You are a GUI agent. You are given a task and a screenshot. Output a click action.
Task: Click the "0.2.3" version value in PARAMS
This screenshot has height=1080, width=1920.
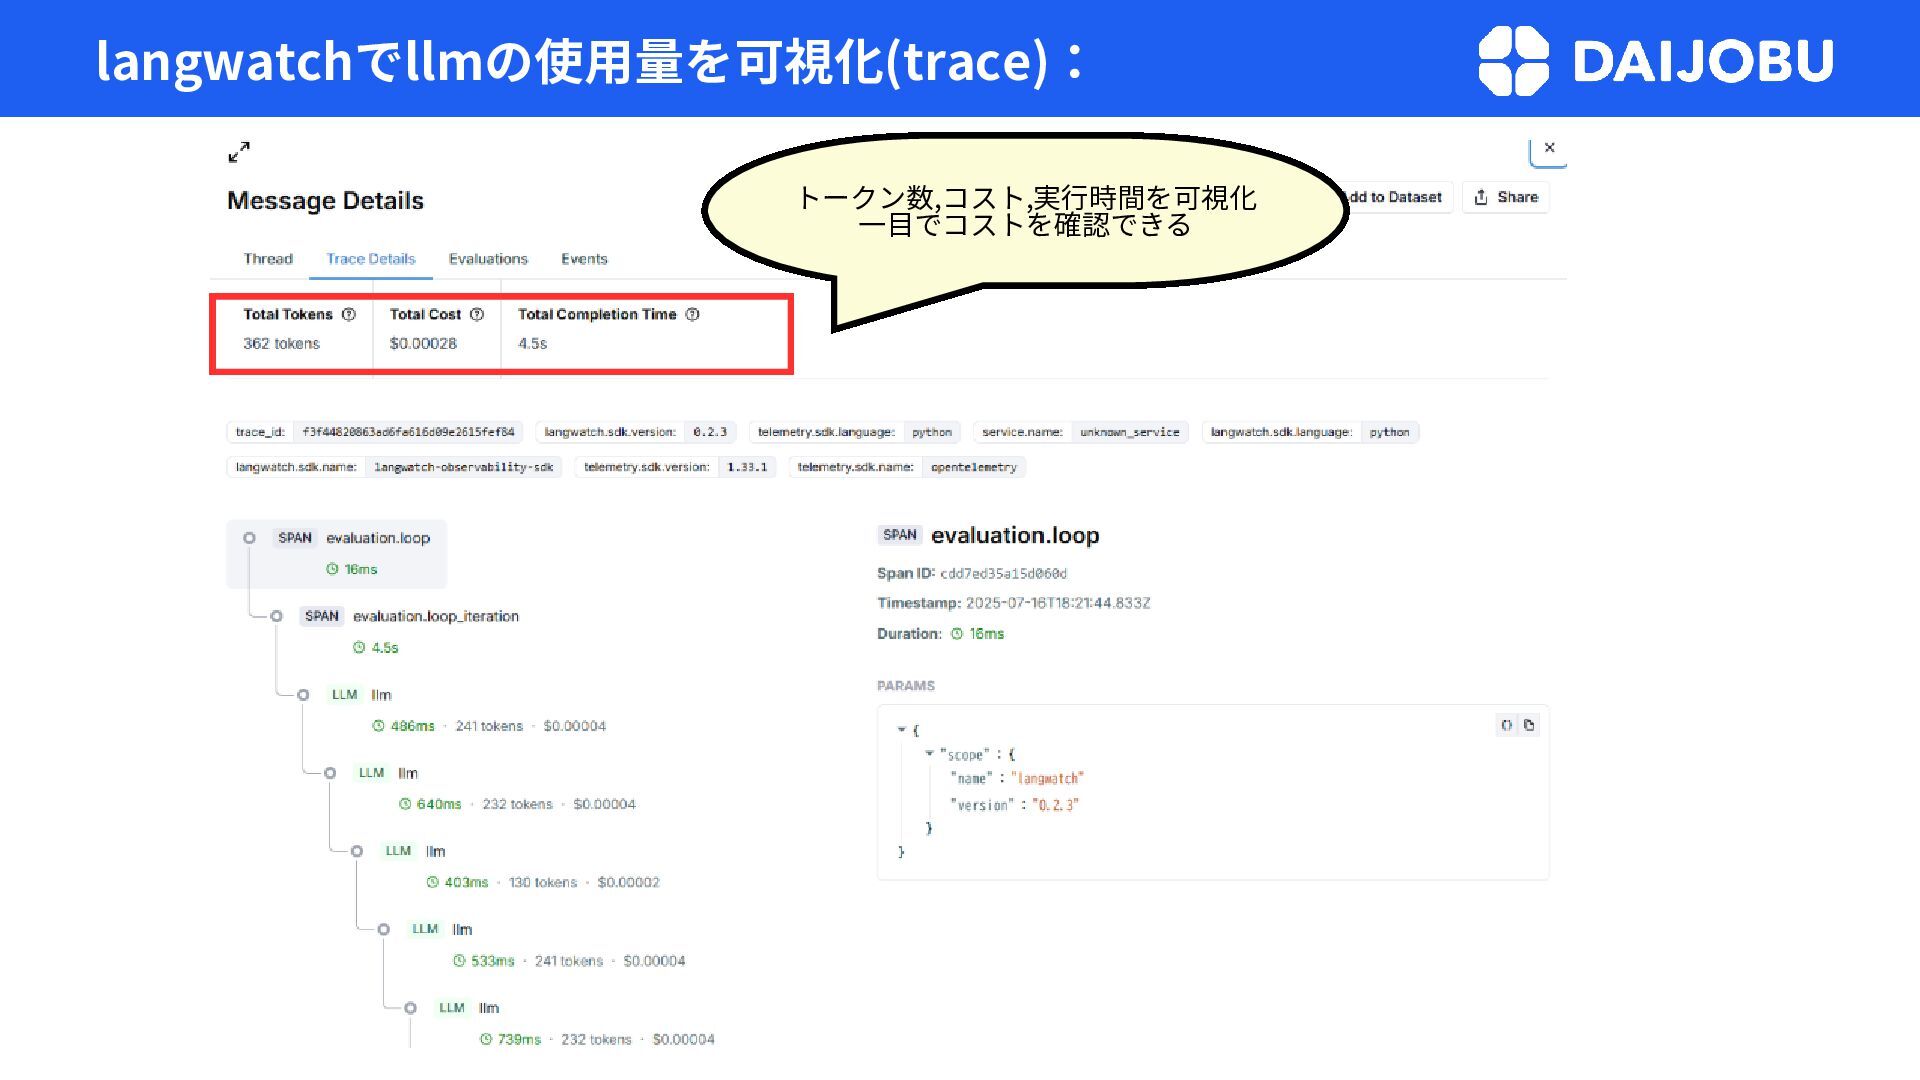click(1055, 805)
